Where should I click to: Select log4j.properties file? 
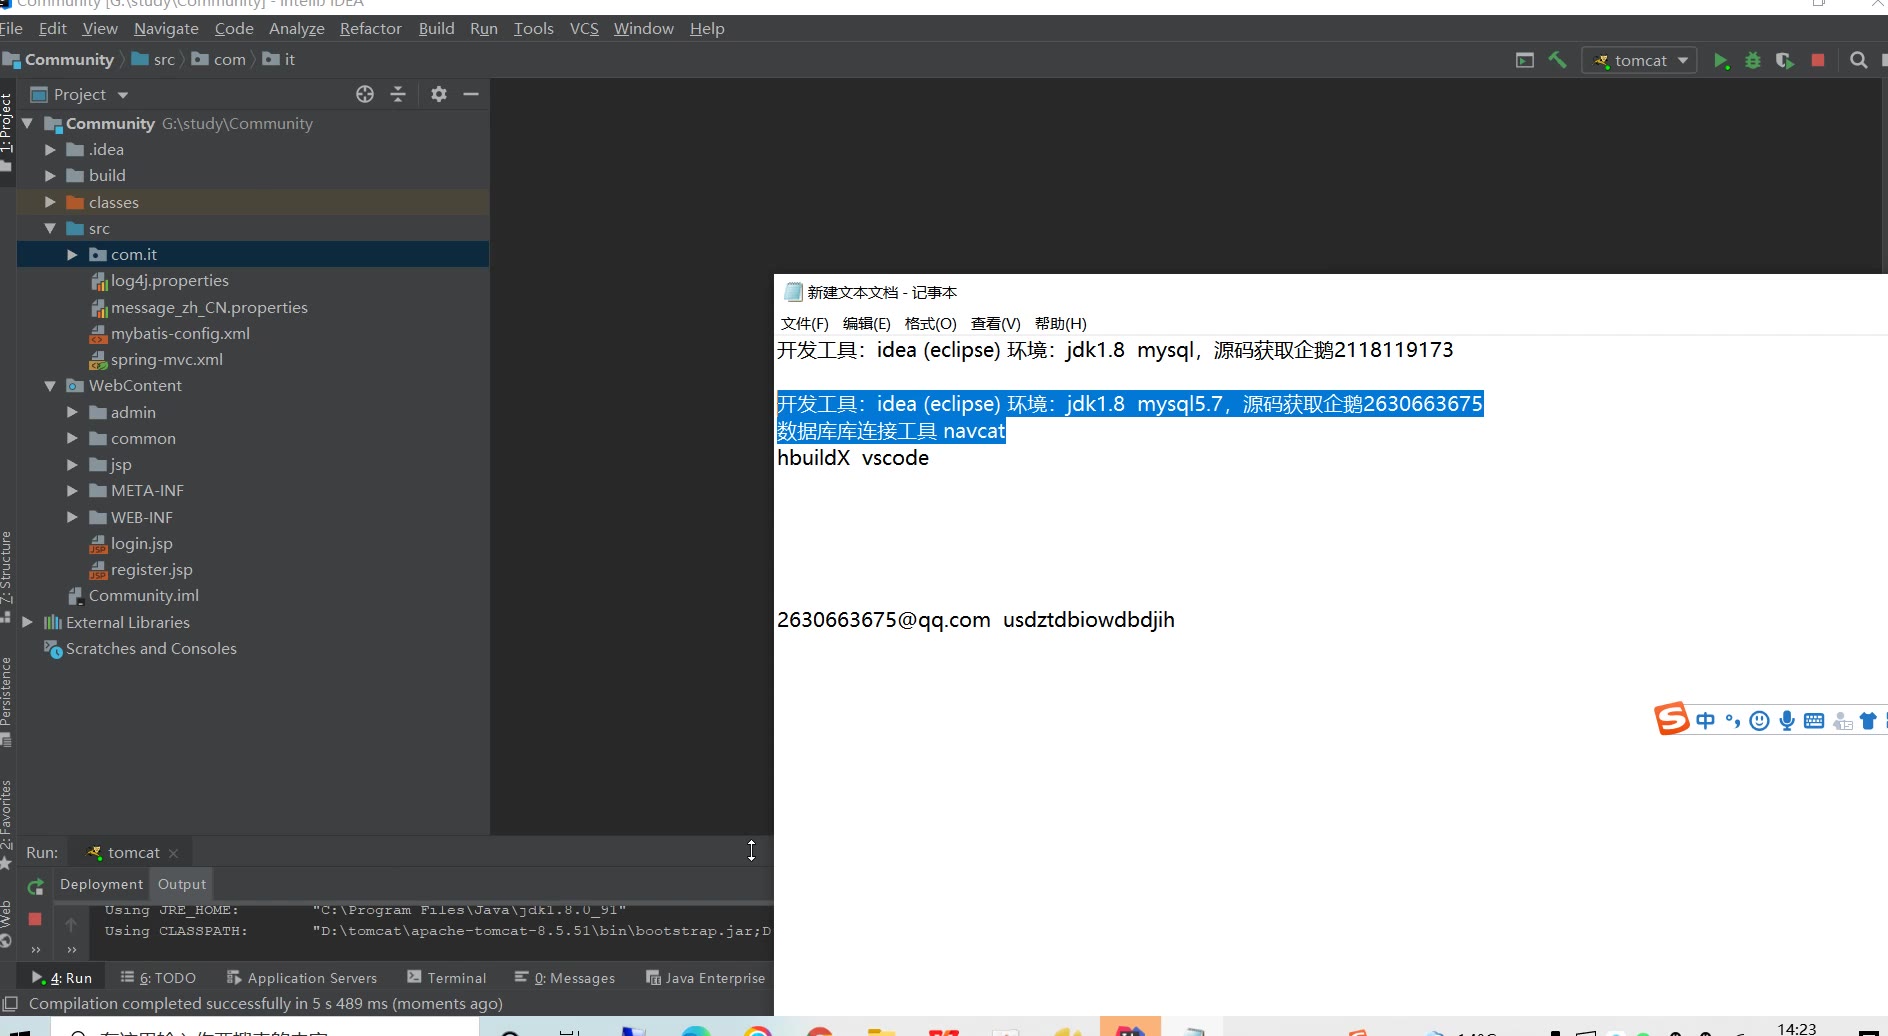(169, 280)
